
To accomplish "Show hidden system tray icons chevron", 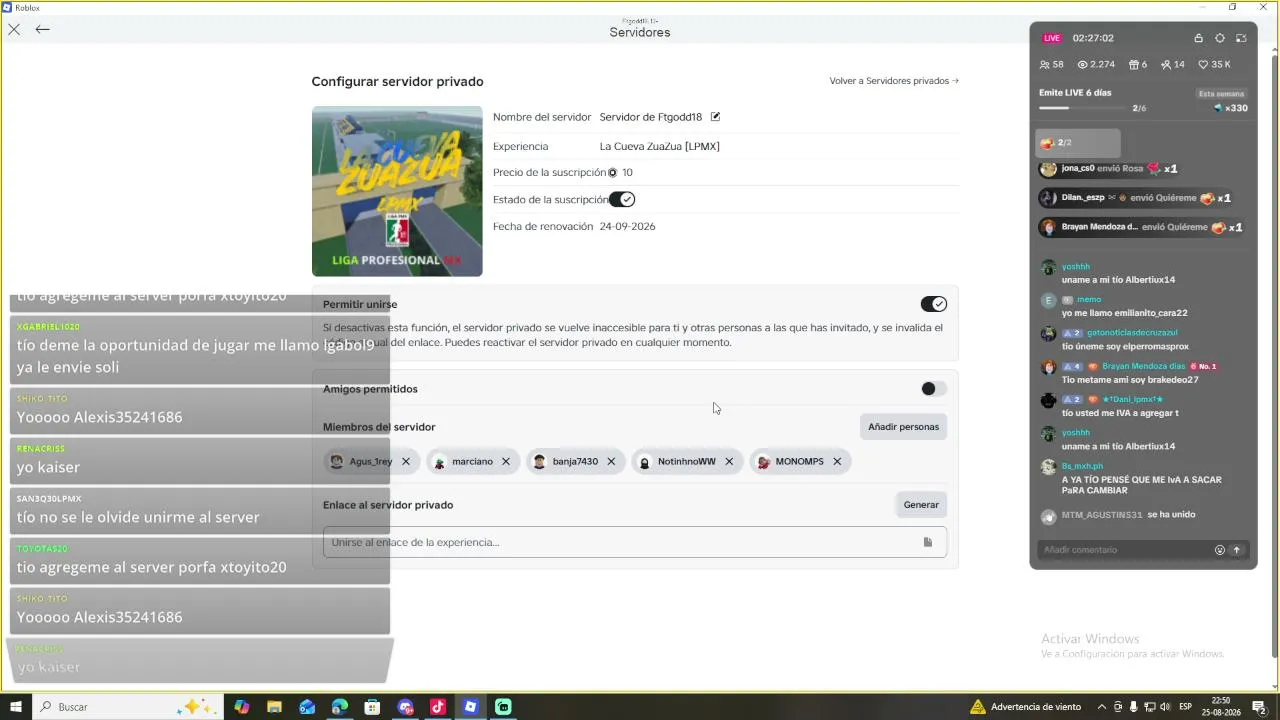I will click(1102, 707).
